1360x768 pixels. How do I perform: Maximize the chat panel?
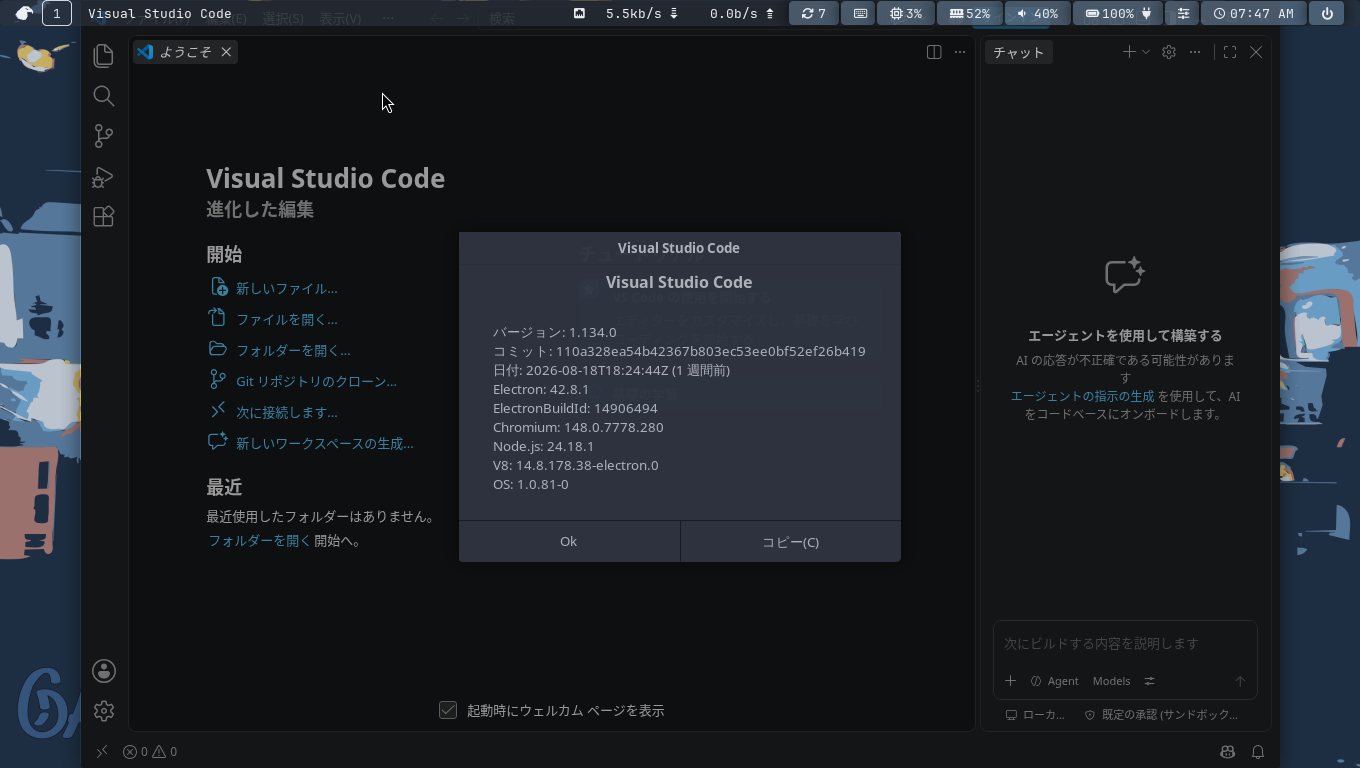(1230, 52)
